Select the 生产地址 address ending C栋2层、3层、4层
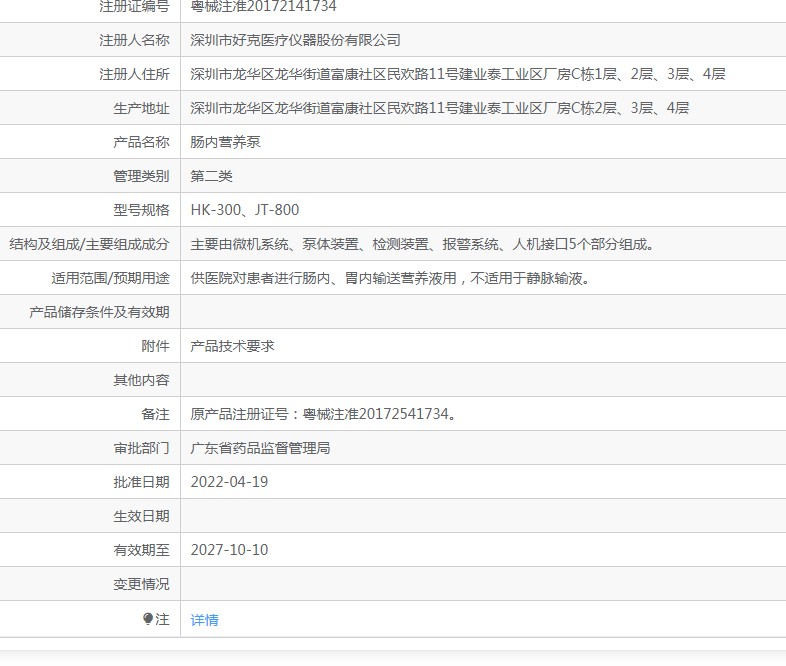 [440, 108]
